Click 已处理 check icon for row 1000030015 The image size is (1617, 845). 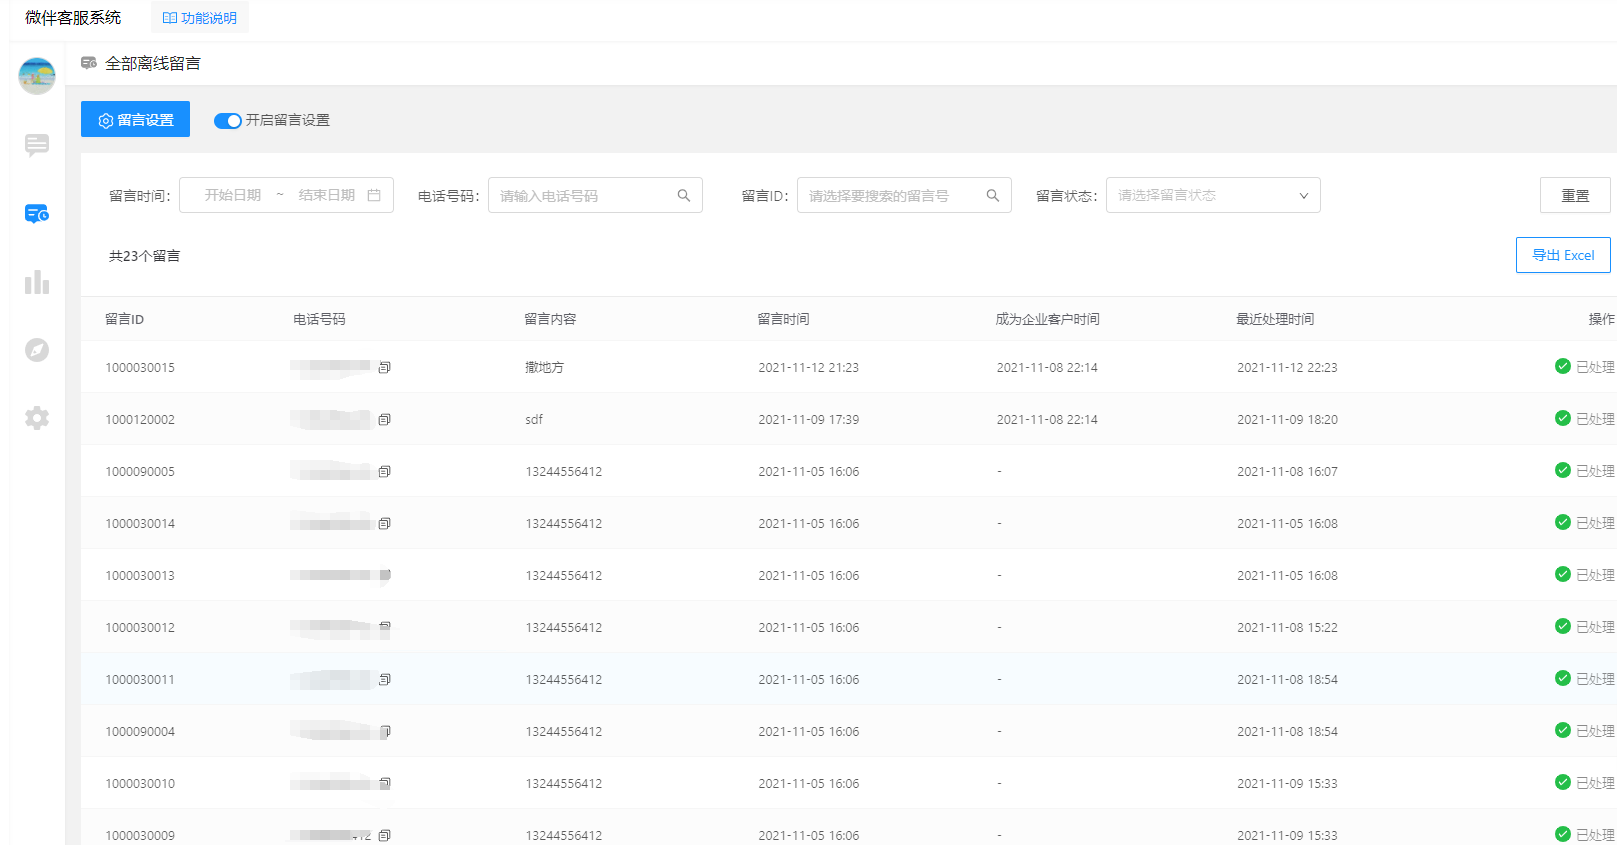coord(1563,366)
